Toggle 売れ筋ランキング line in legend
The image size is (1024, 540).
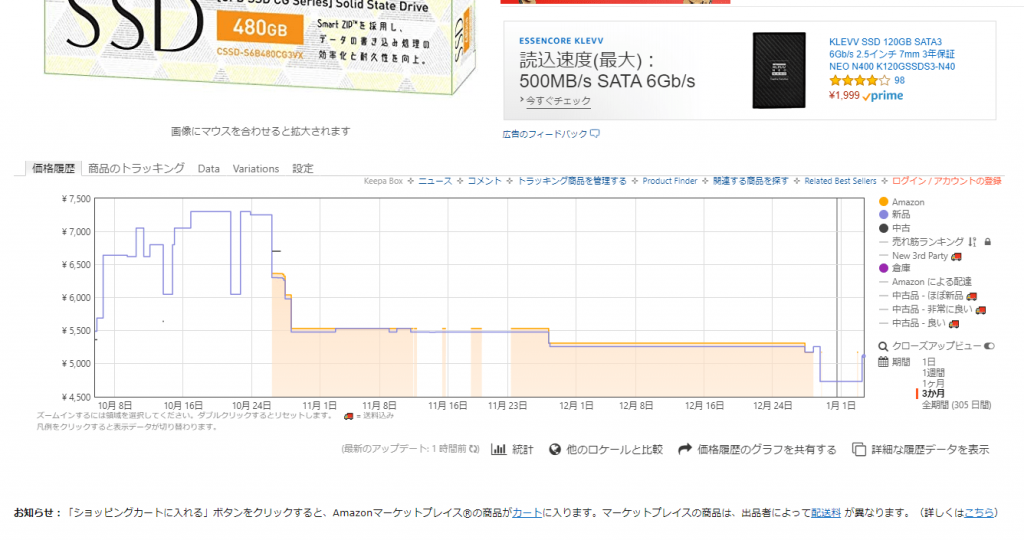(x=922, y=242)
